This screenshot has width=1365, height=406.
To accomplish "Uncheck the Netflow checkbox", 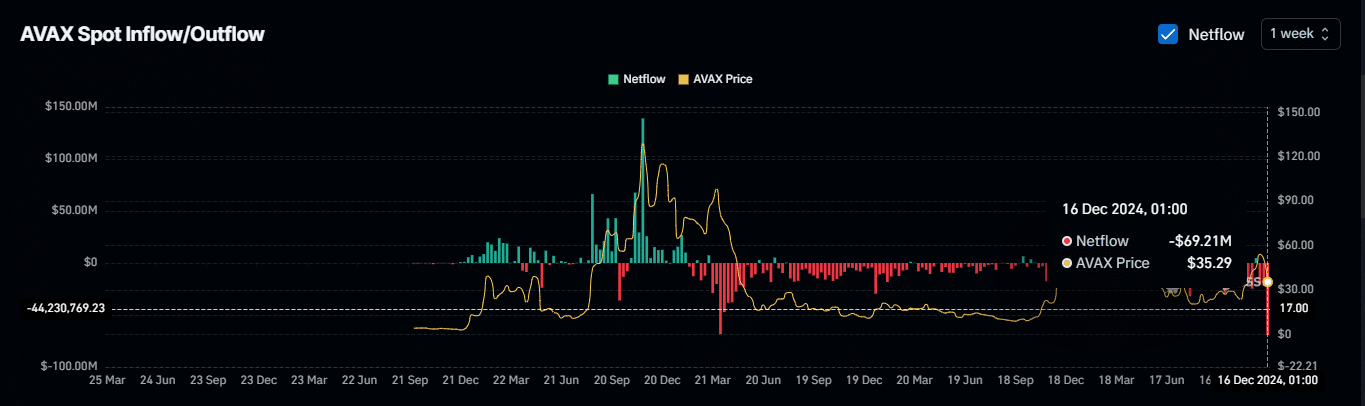I will pyautogui.click(x=1167, y=34).
